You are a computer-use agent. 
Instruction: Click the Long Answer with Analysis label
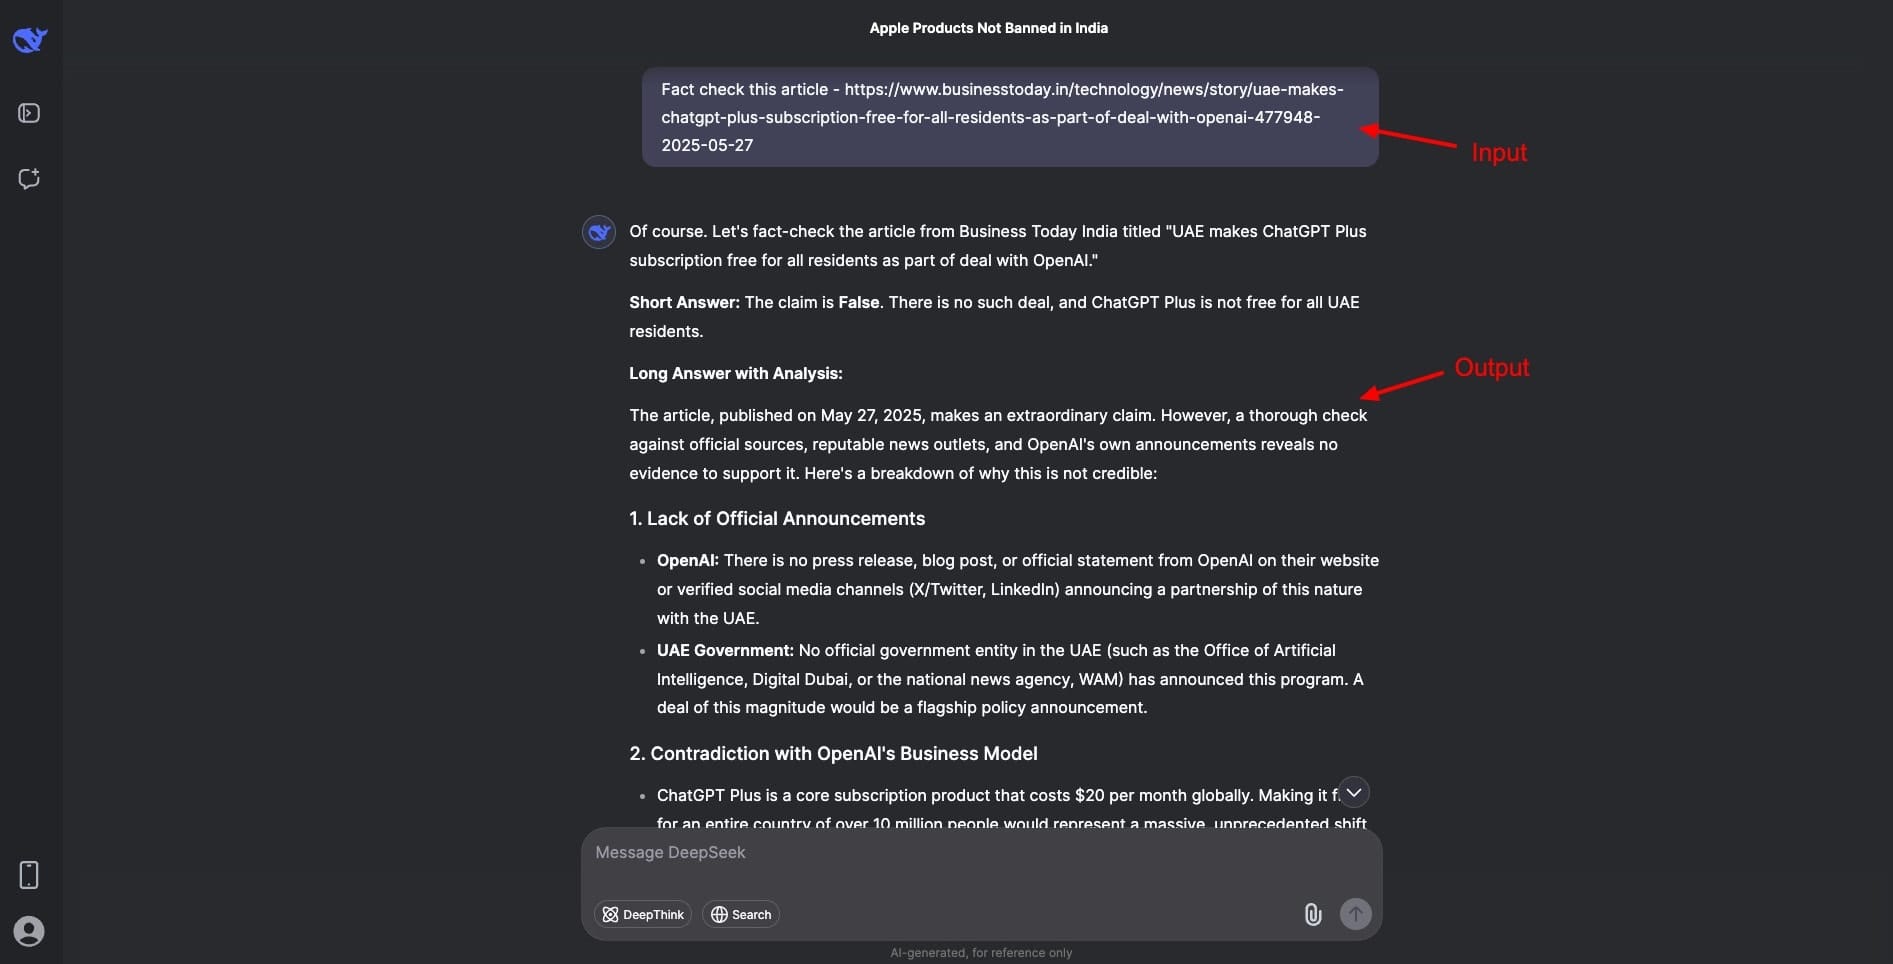(735, 373)
